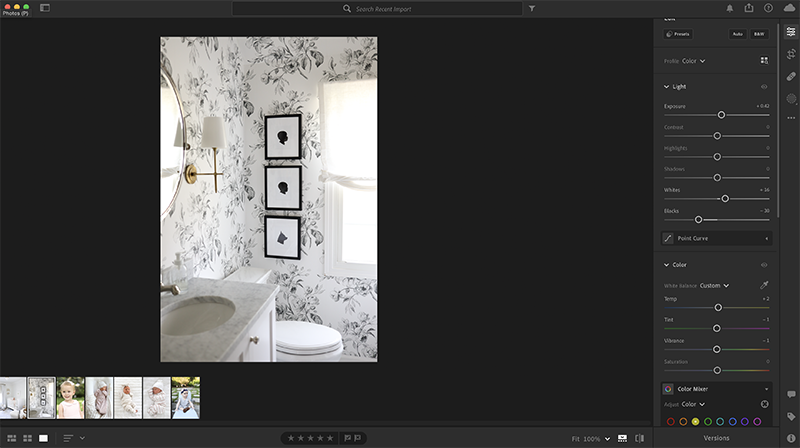800x448 pixels.
Task: Open Versions panel
Action: point(716,438)
